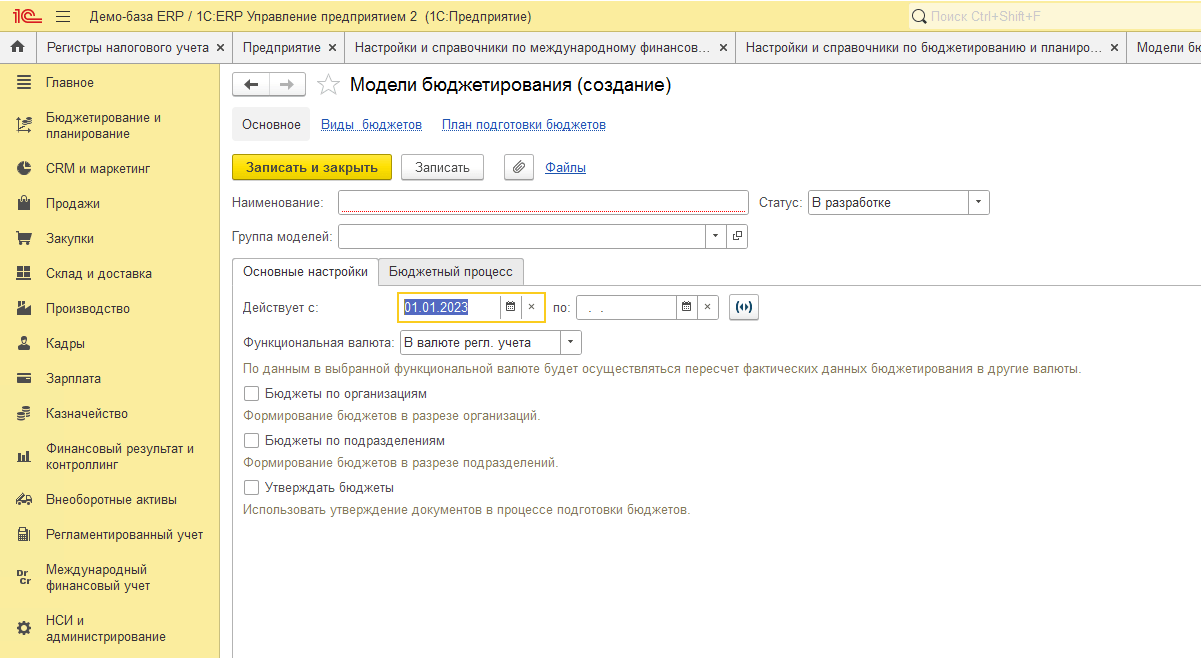Click into the 'Наименование' text field
1201x658 pixels.
point(543,203)
